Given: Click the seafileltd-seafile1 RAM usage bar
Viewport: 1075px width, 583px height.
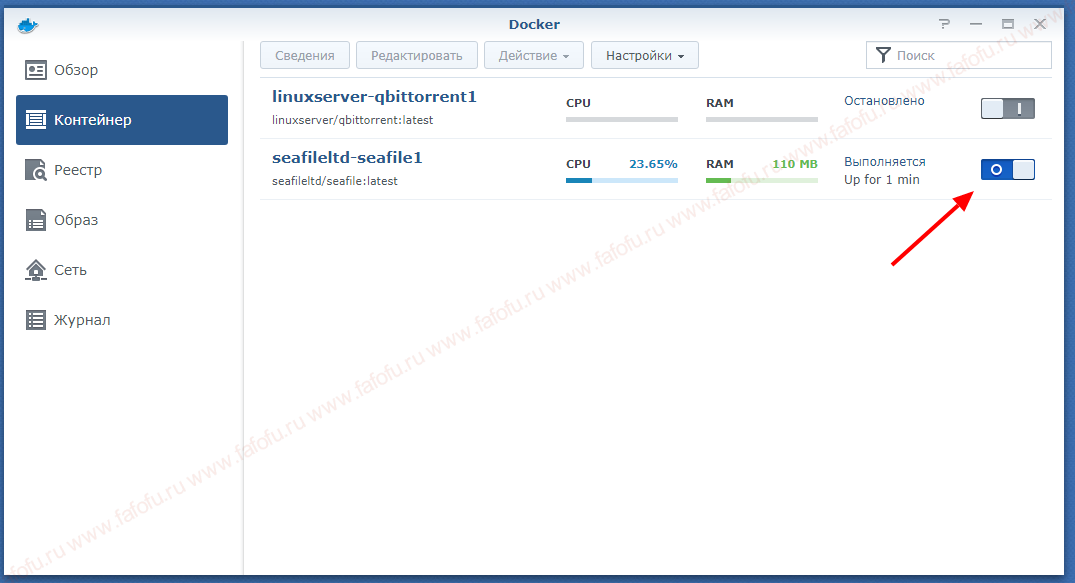Looking at the screenshot, I should click(x=762, y=180).
